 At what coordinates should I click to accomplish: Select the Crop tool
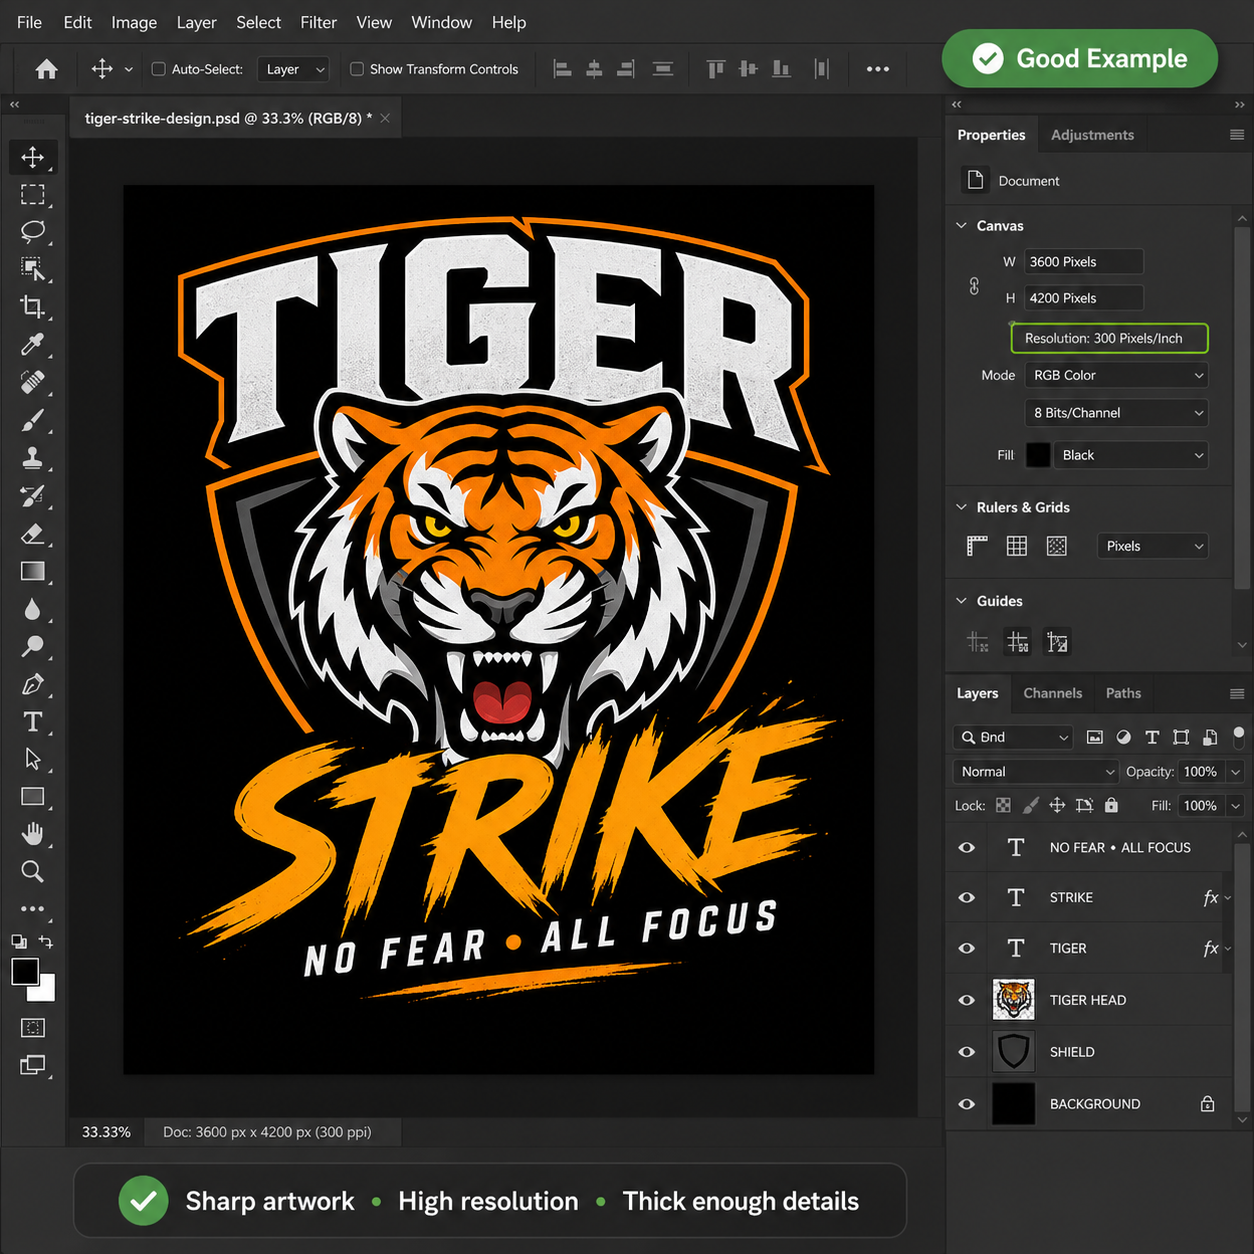pyautogui.click(x=32, y=307)
